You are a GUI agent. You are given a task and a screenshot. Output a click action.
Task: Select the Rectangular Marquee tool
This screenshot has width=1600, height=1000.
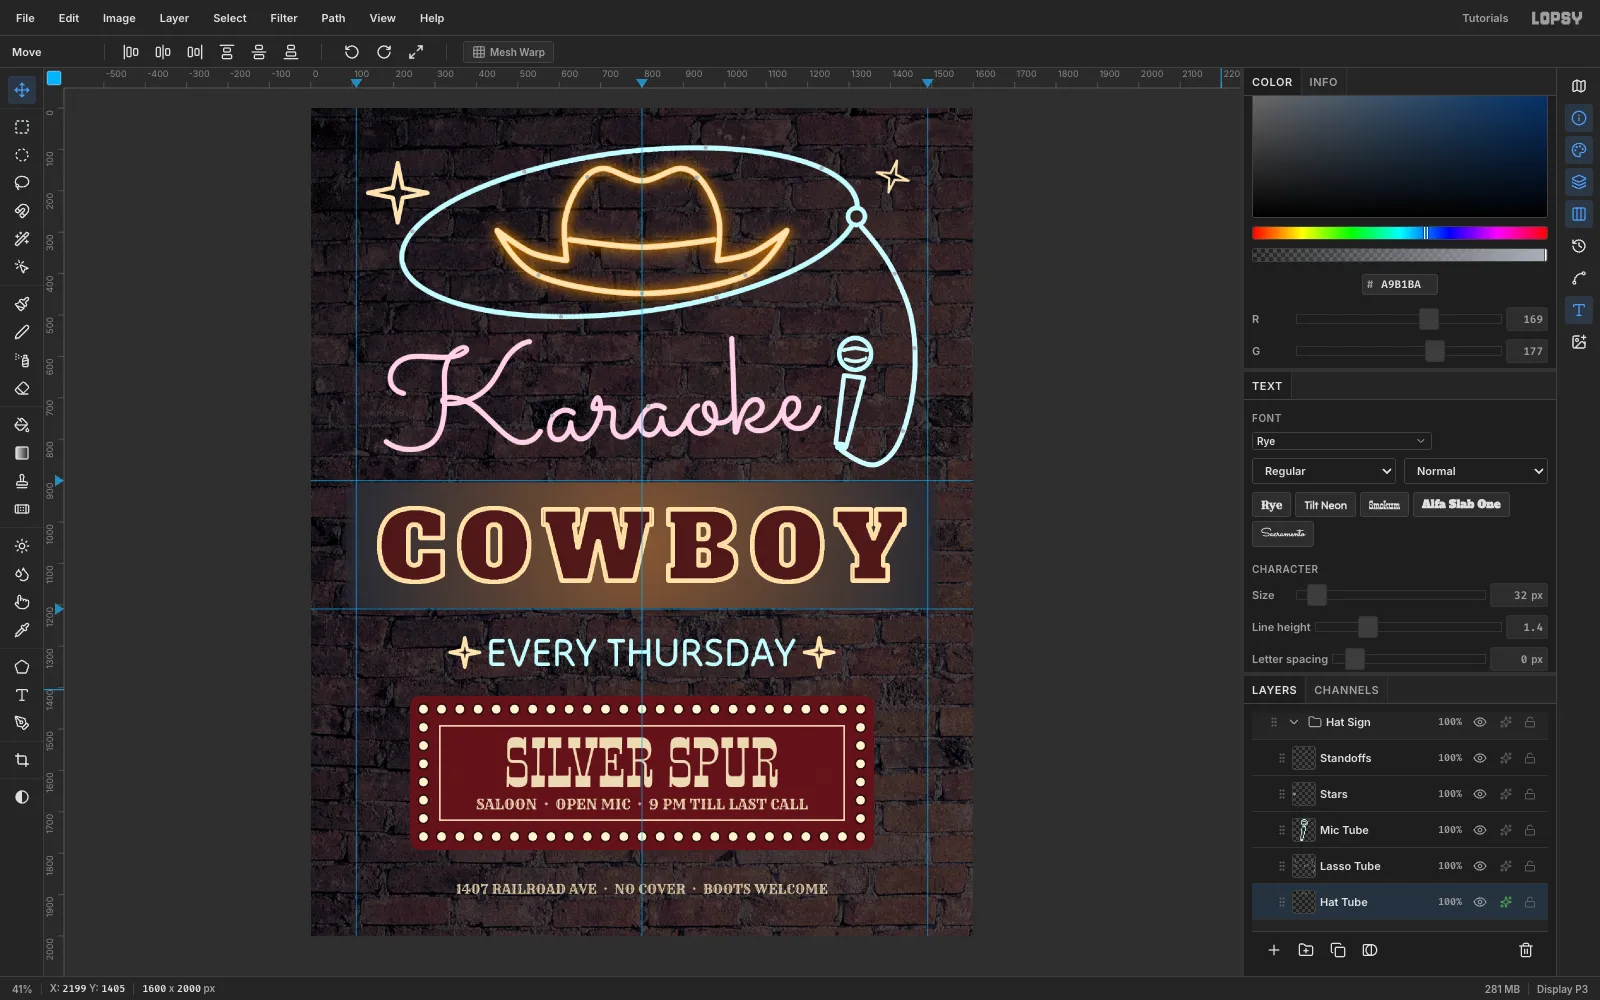click(x=22, y=127)
